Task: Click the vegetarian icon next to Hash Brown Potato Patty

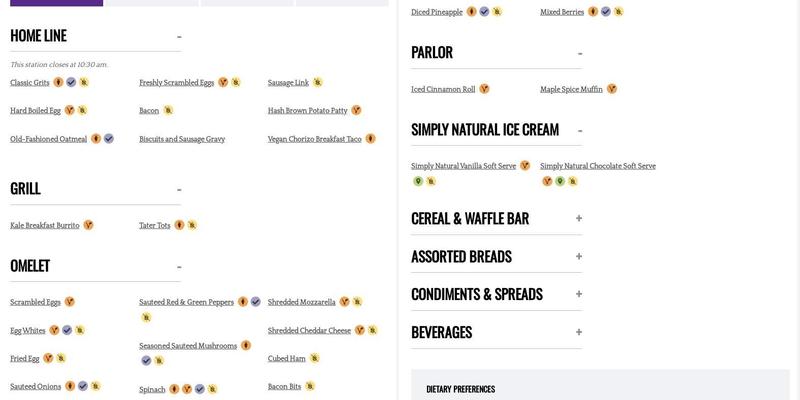Action: tap(356, 111)
